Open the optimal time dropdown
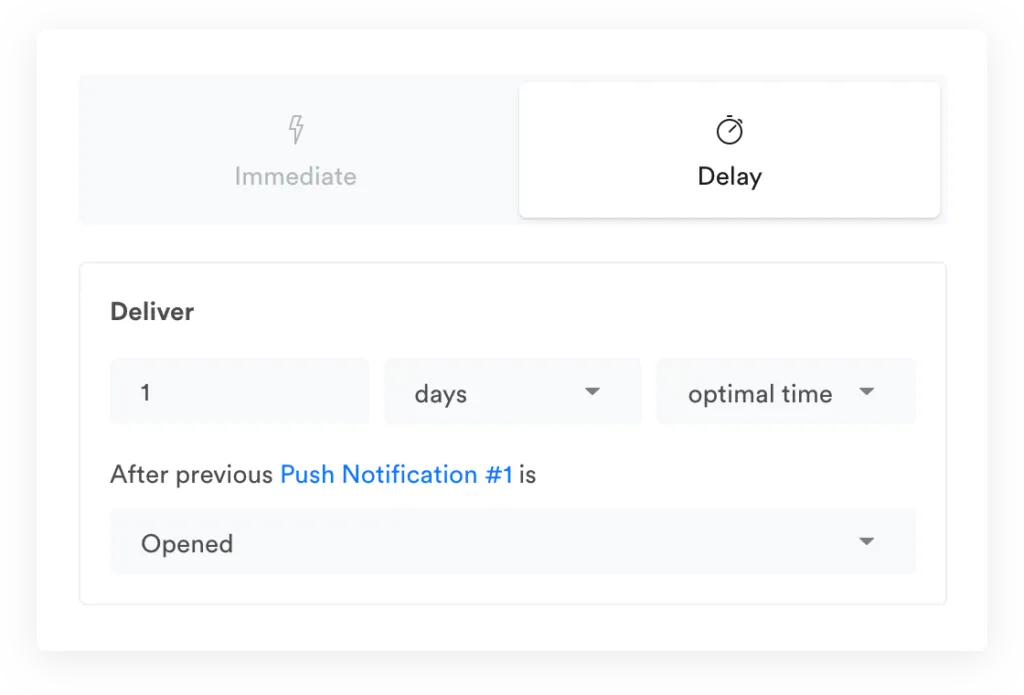The height and width of the screenshot is (695, 1024). pos(785,392)
